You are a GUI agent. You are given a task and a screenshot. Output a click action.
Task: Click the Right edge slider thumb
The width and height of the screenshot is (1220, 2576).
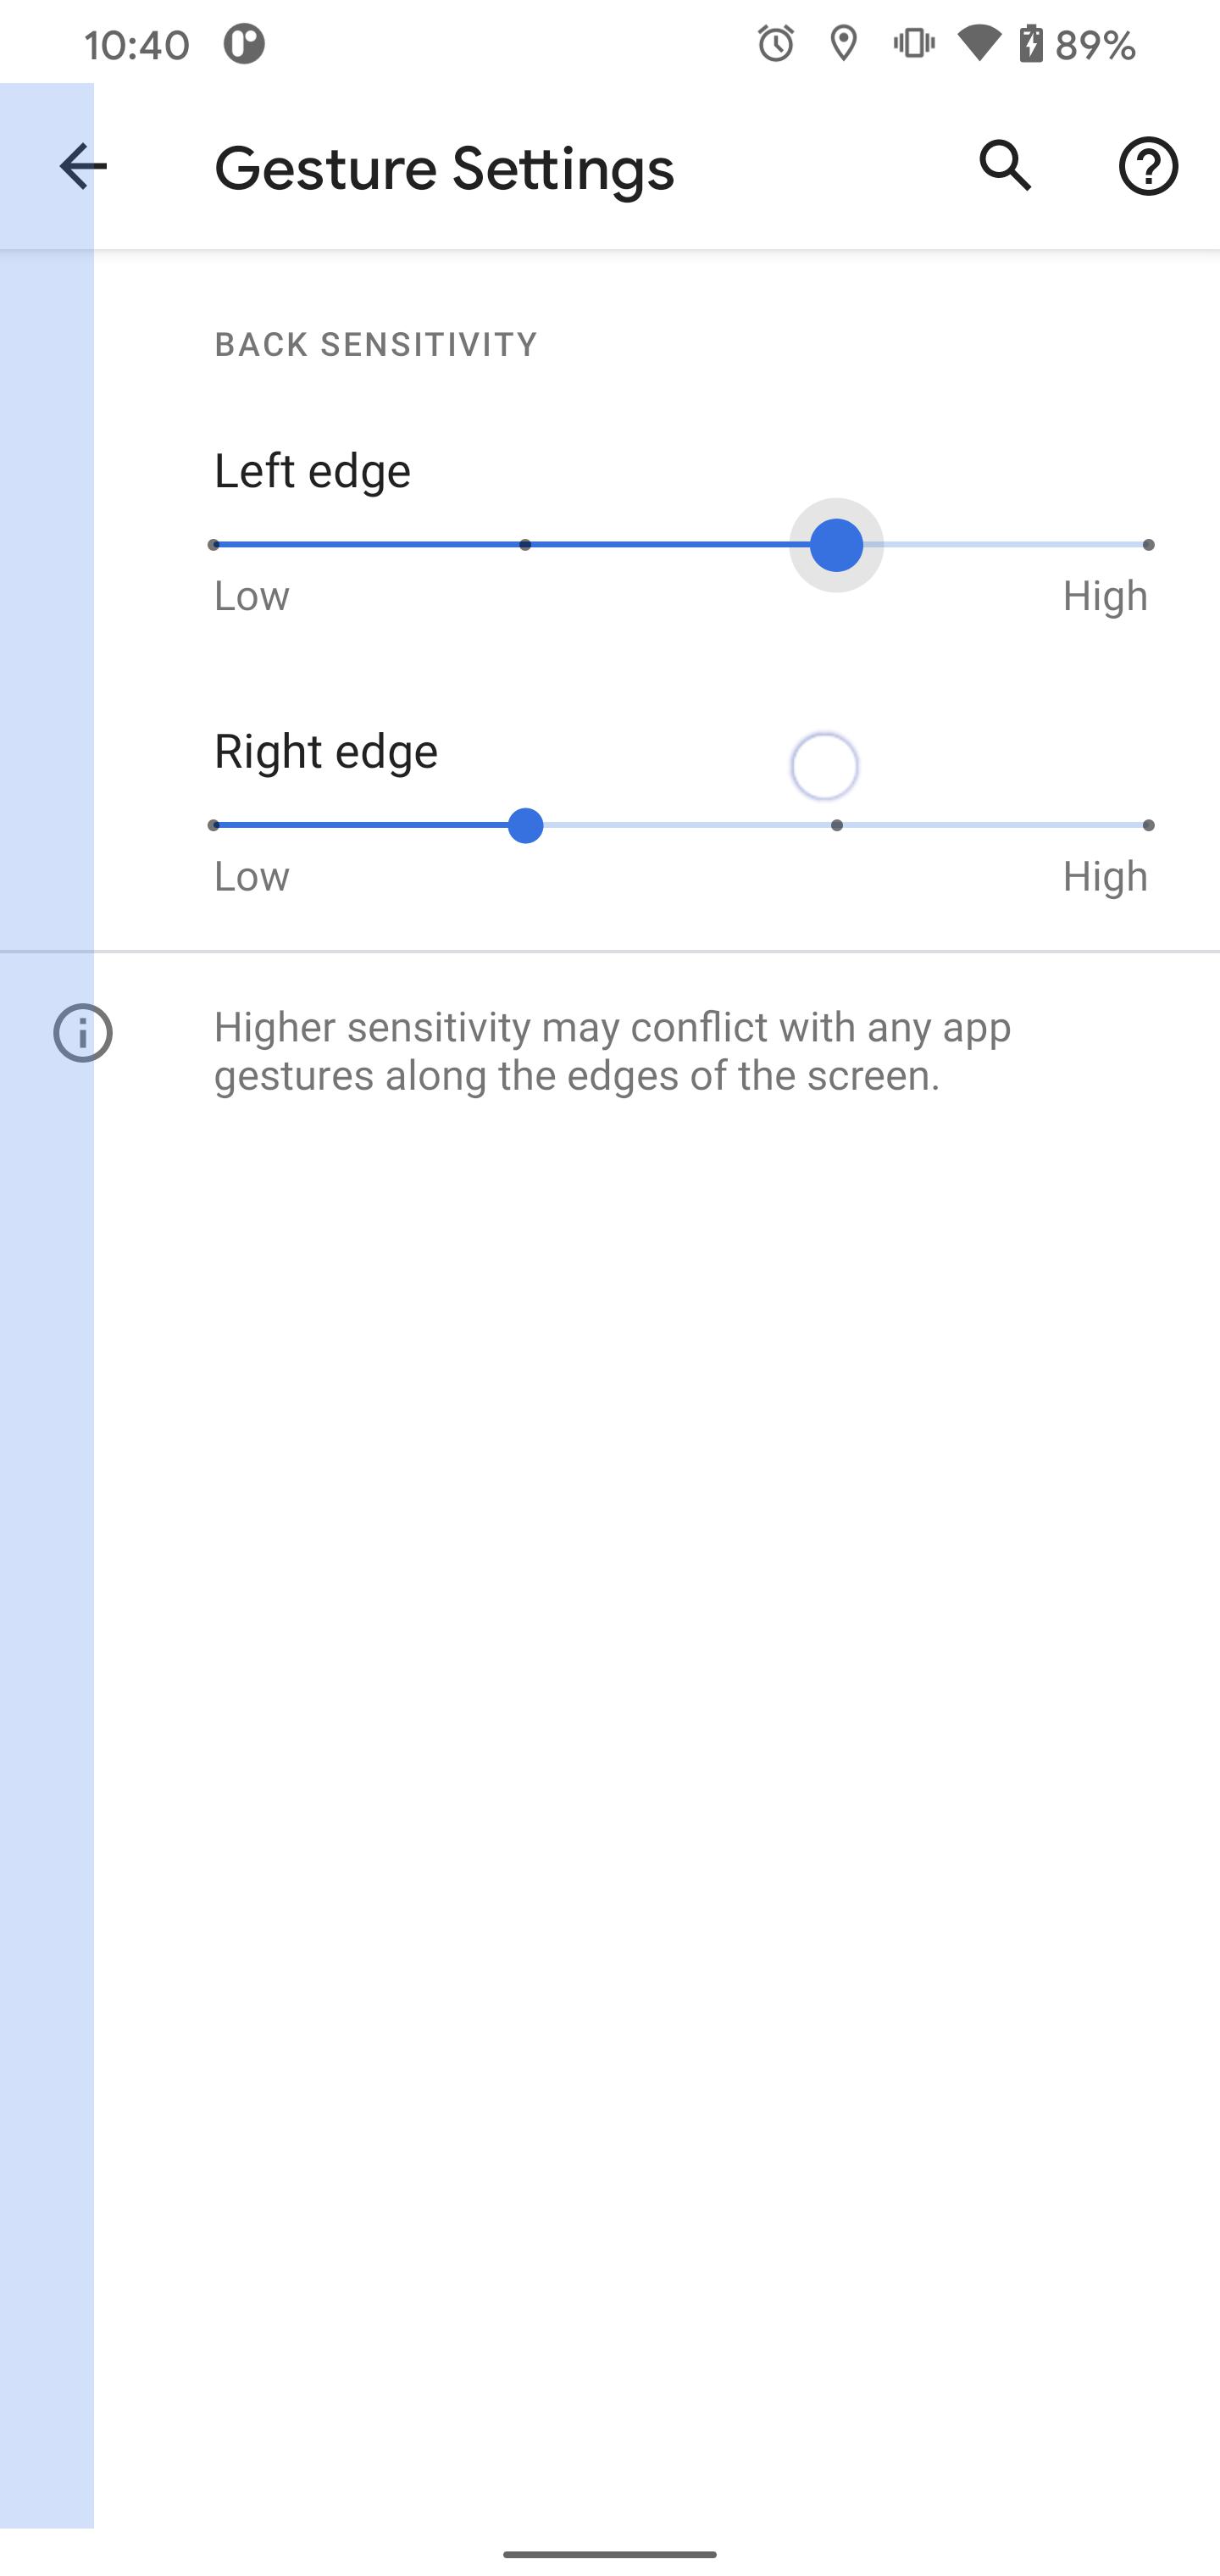525,826
